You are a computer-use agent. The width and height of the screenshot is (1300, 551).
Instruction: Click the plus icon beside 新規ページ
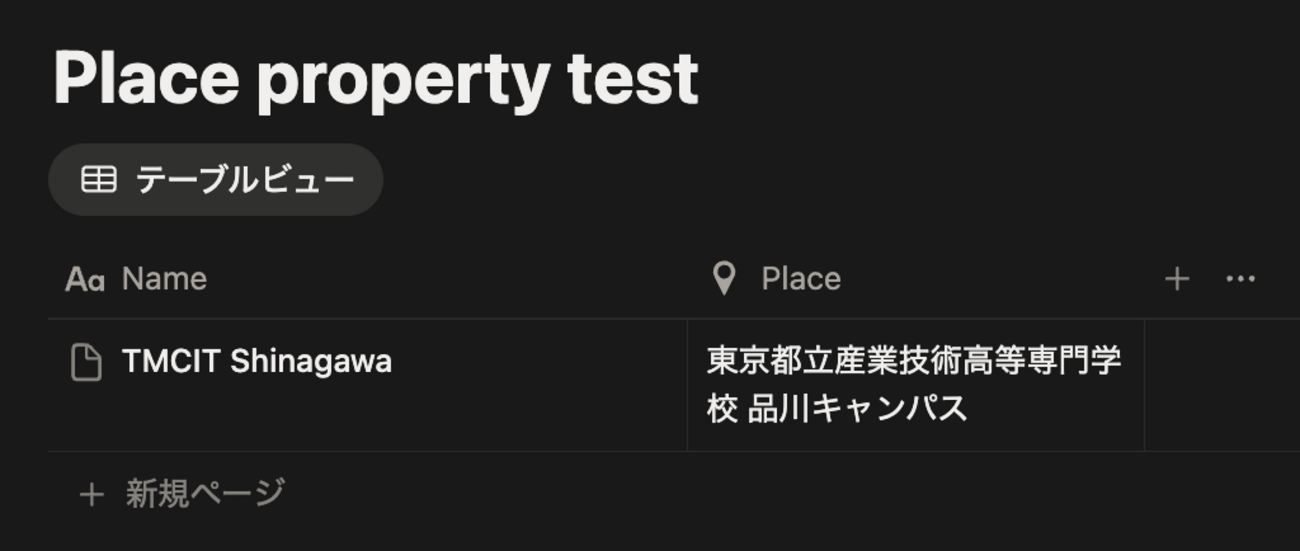click(x=91, y=494)
